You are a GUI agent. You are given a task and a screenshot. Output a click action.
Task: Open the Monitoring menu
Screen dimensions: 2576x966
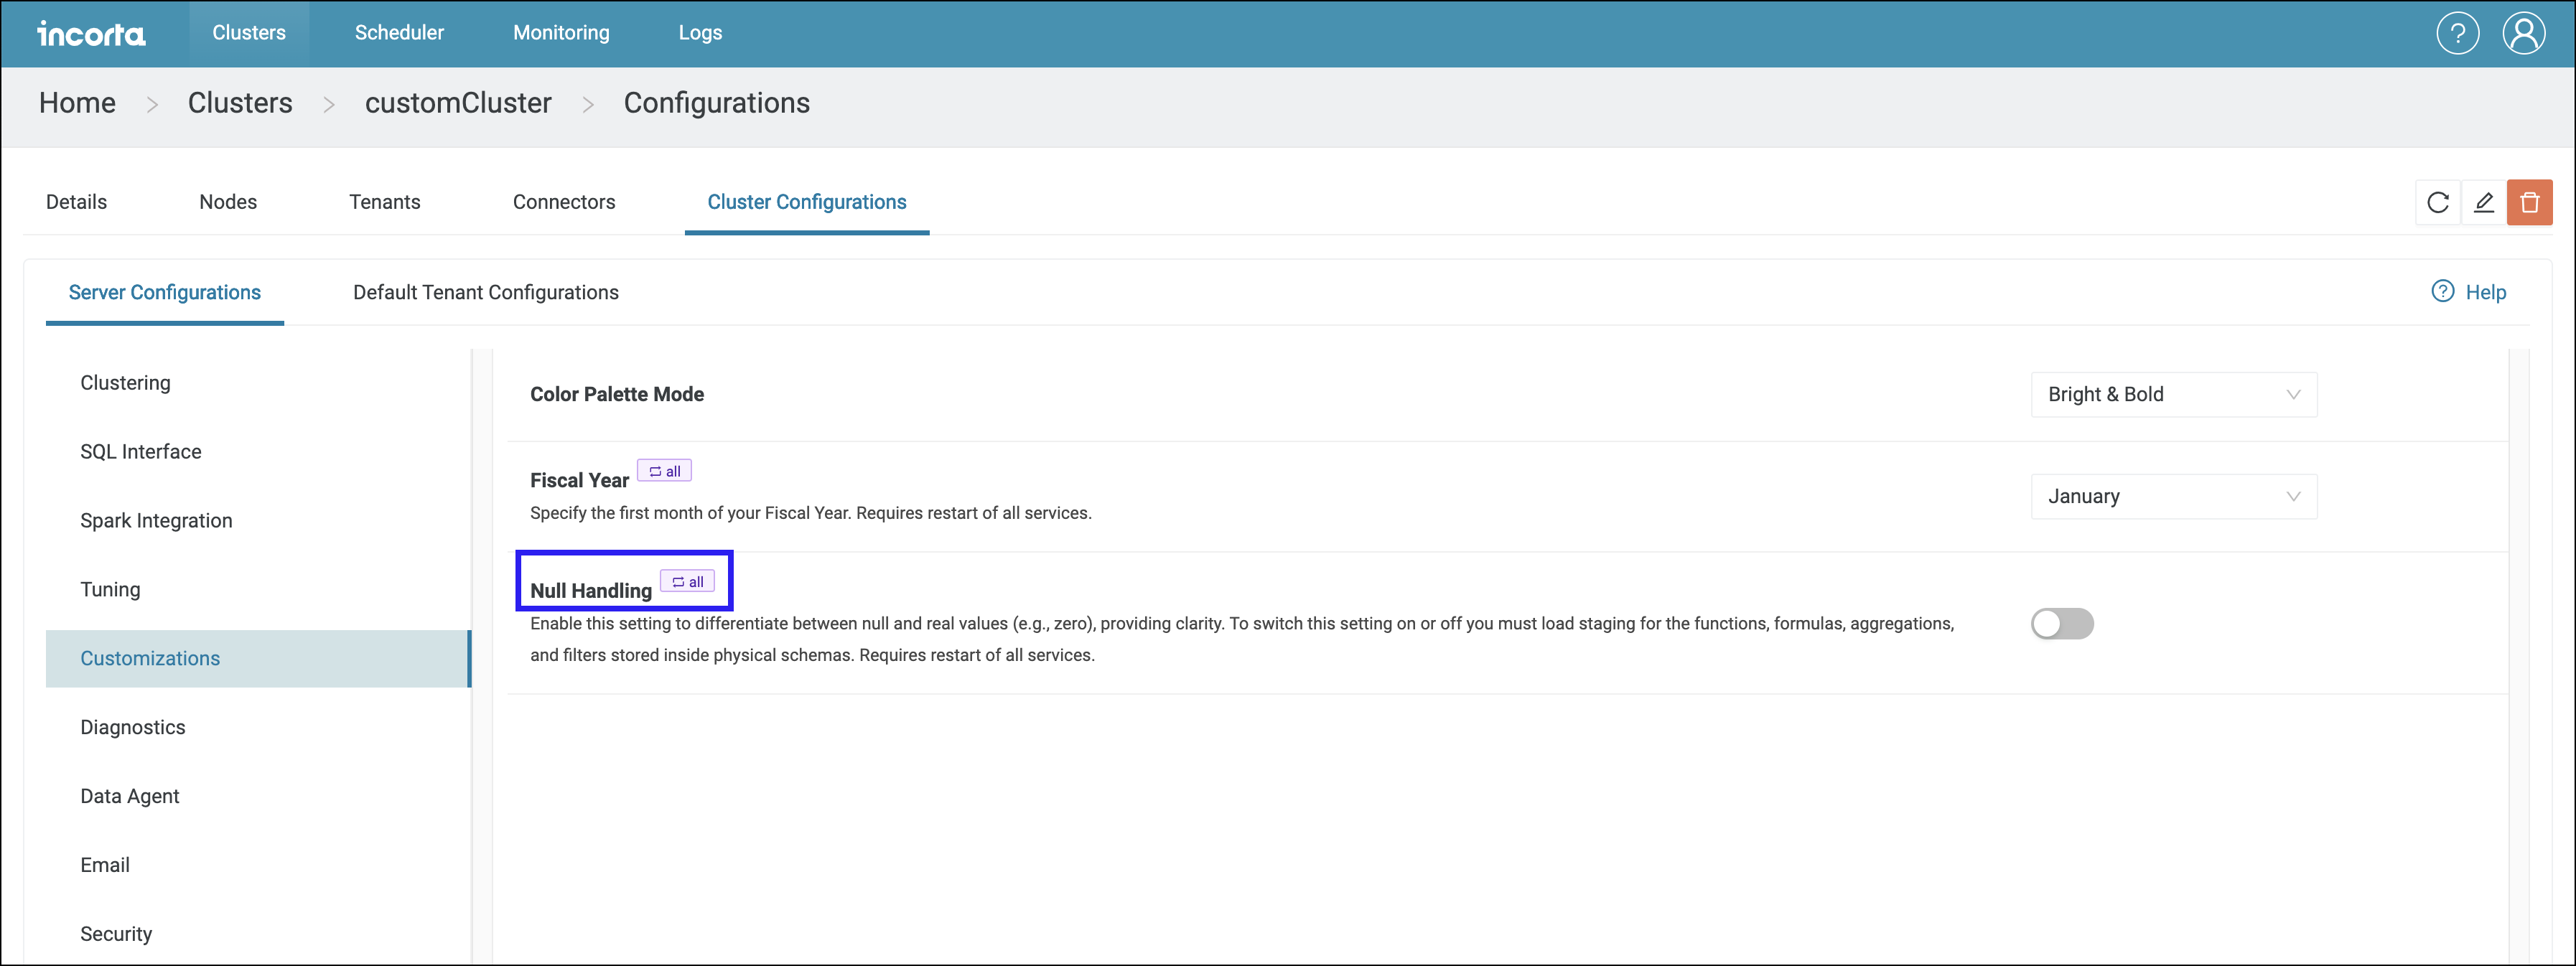click(561, 33)
